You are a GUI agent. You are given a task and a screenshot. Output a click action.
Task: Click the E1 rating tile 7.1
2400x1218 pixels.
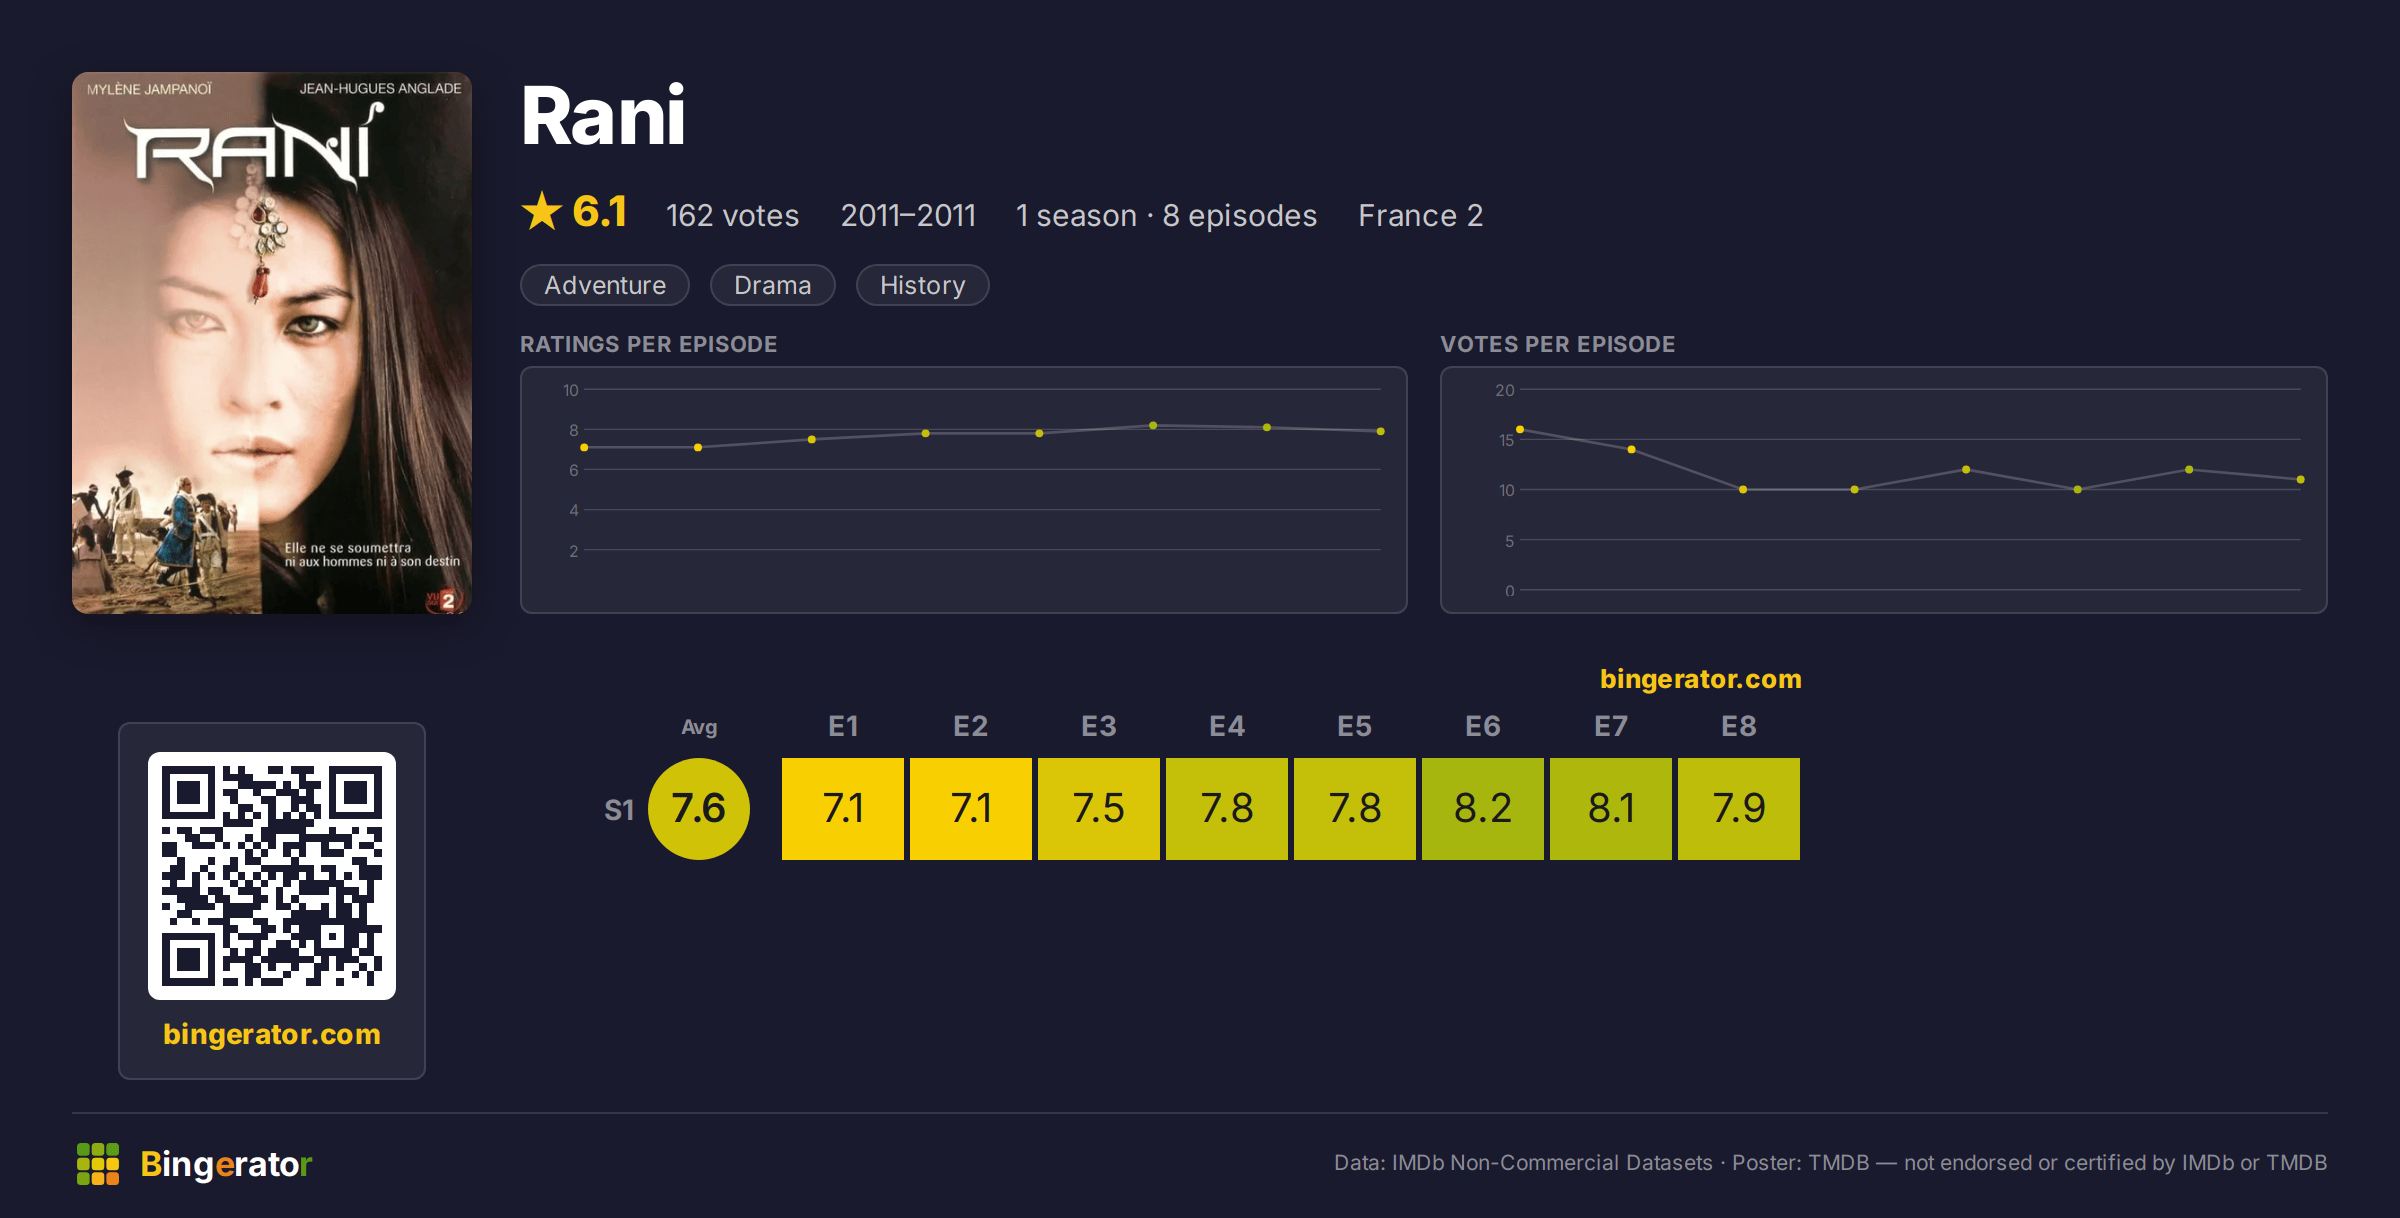(843, 809)
